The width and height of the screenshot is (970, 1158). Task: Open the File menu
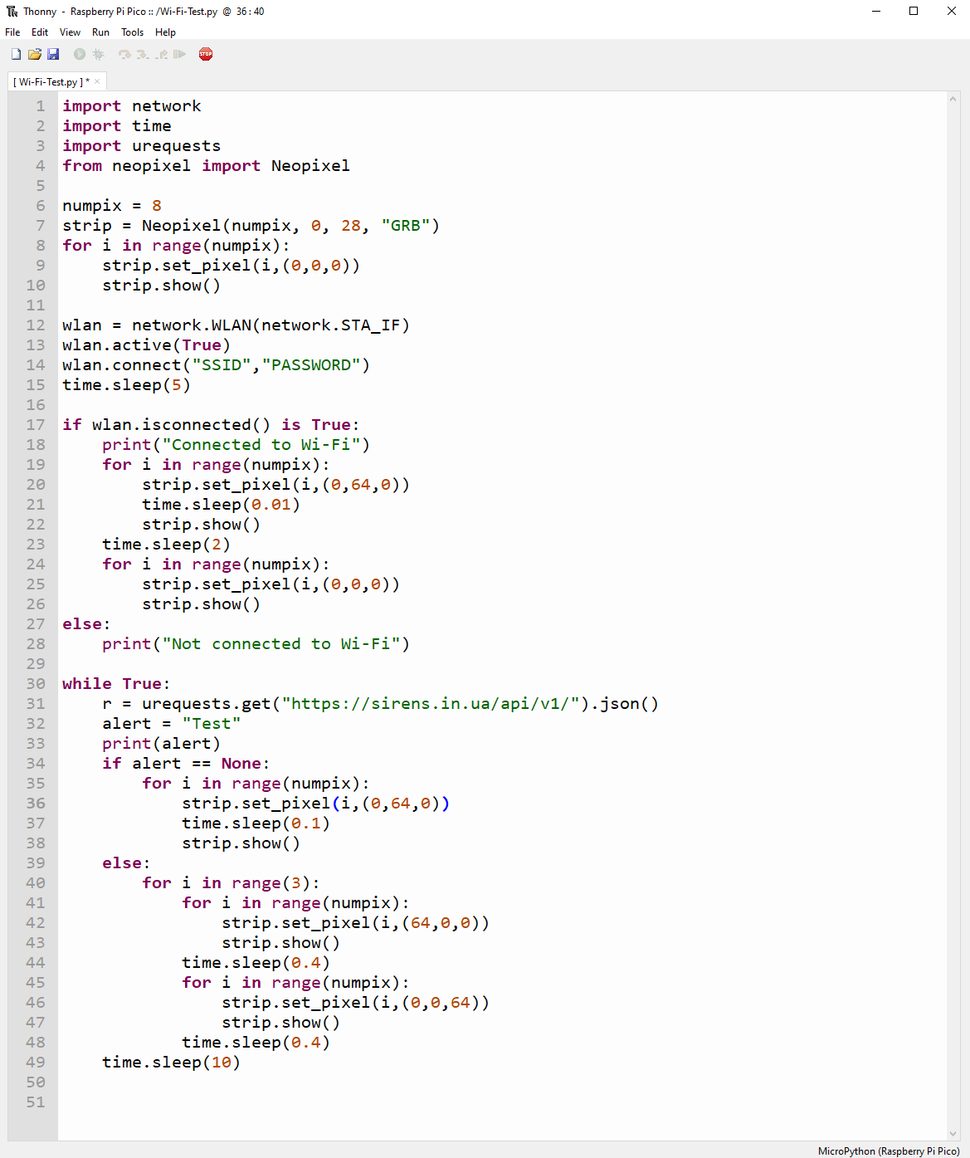point(12,32)
